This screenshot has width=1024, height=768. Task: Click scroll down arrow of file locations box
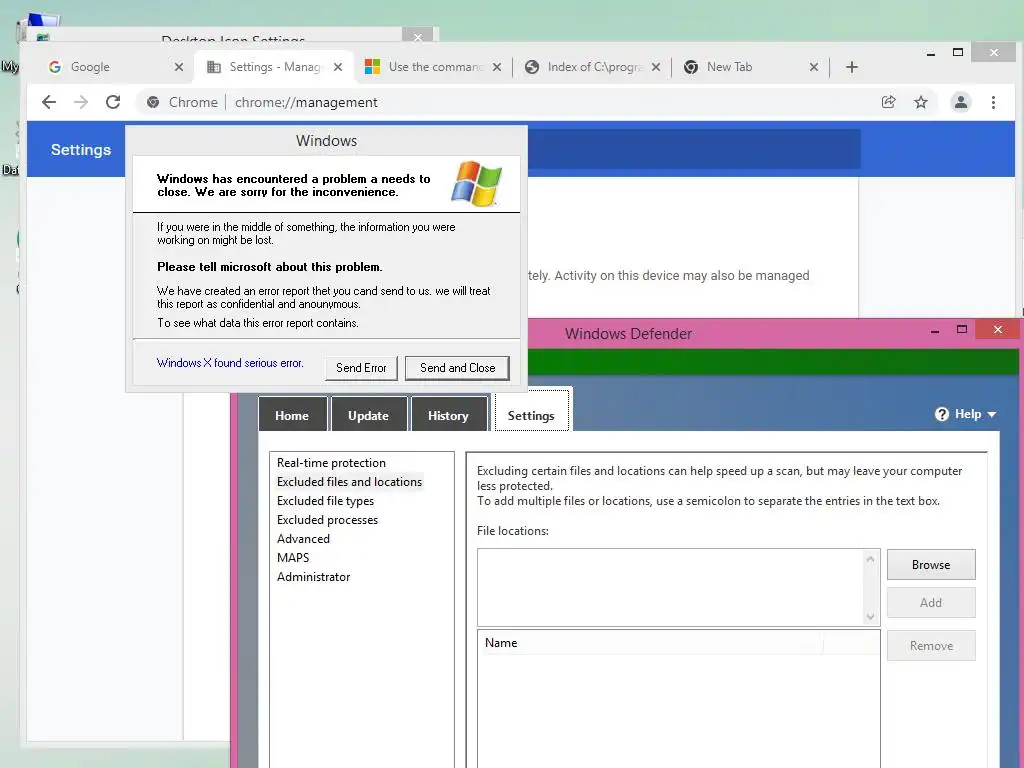click(871, 616)
